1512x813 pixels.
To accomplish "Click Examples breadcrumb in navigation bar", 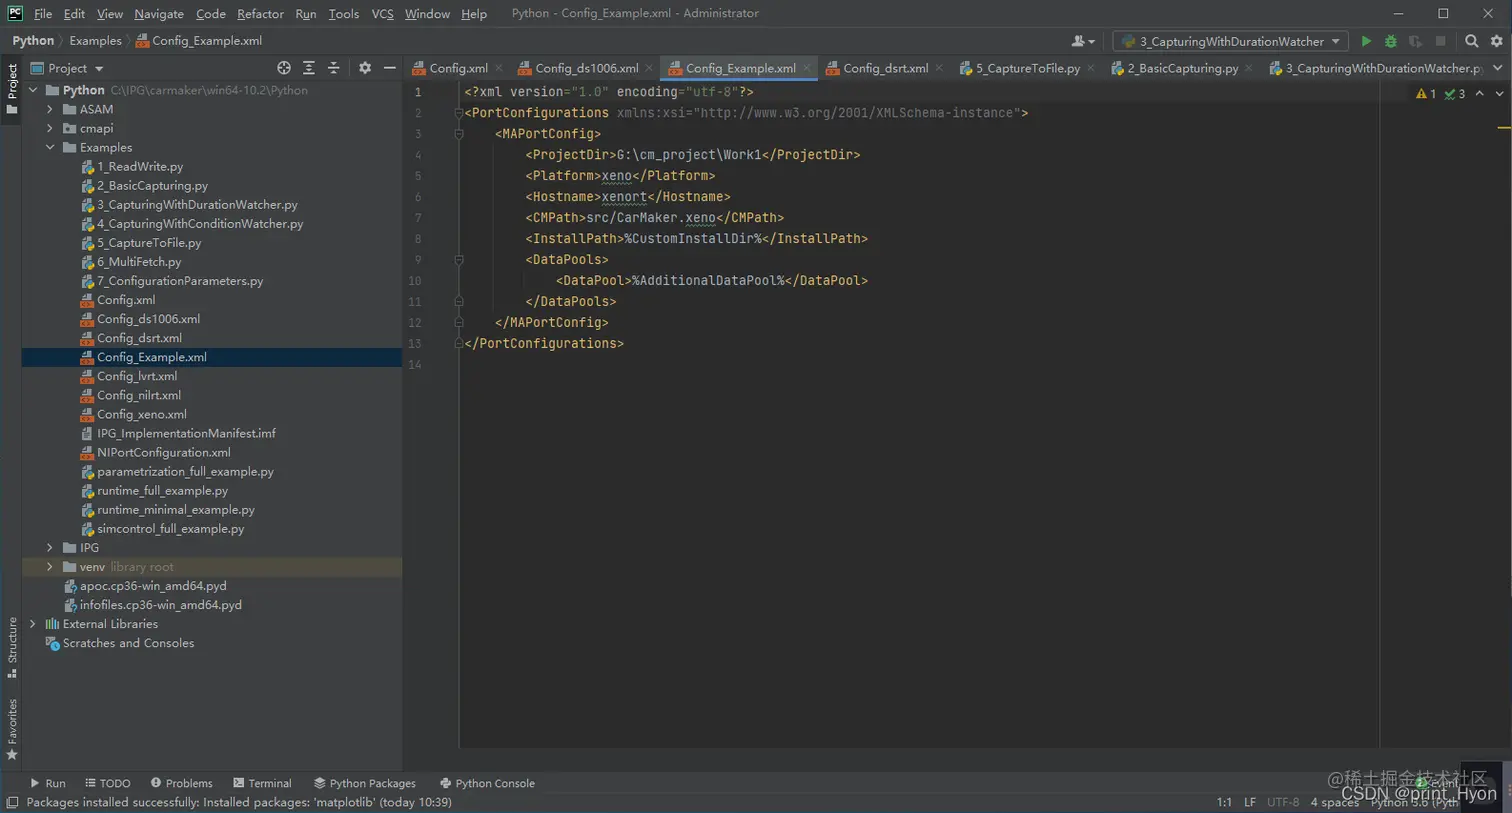I will (95, 41).
